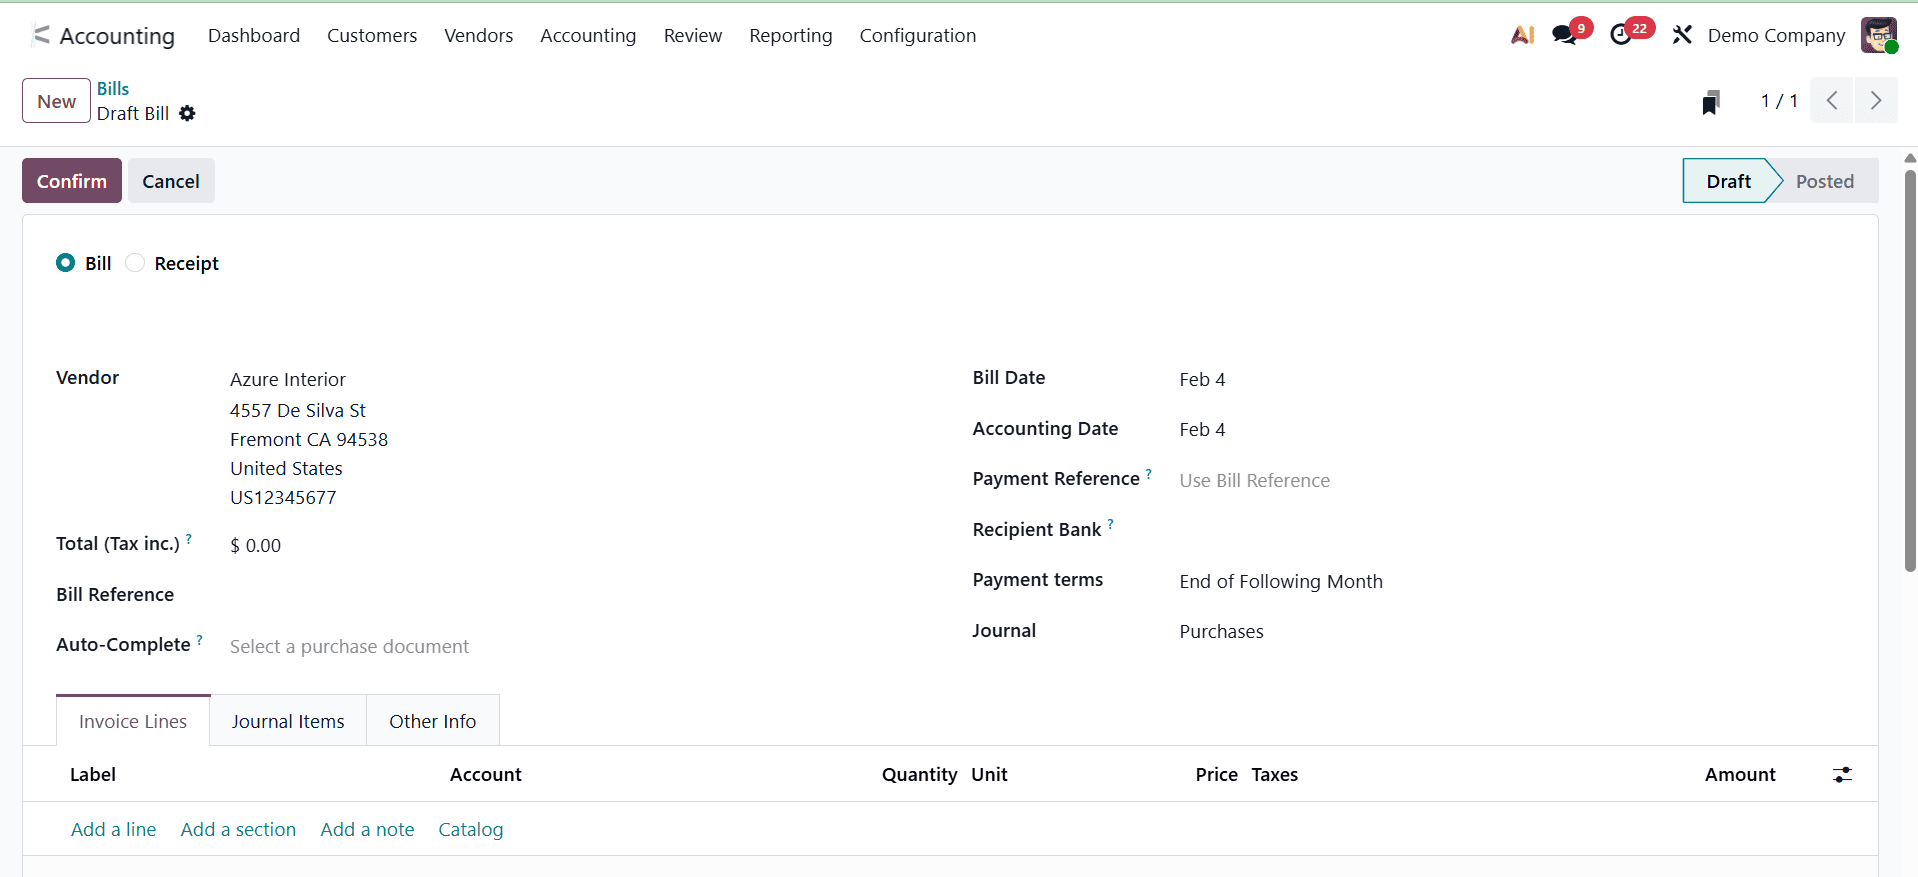Click the Payment Reference input field

coord(1510,481)
